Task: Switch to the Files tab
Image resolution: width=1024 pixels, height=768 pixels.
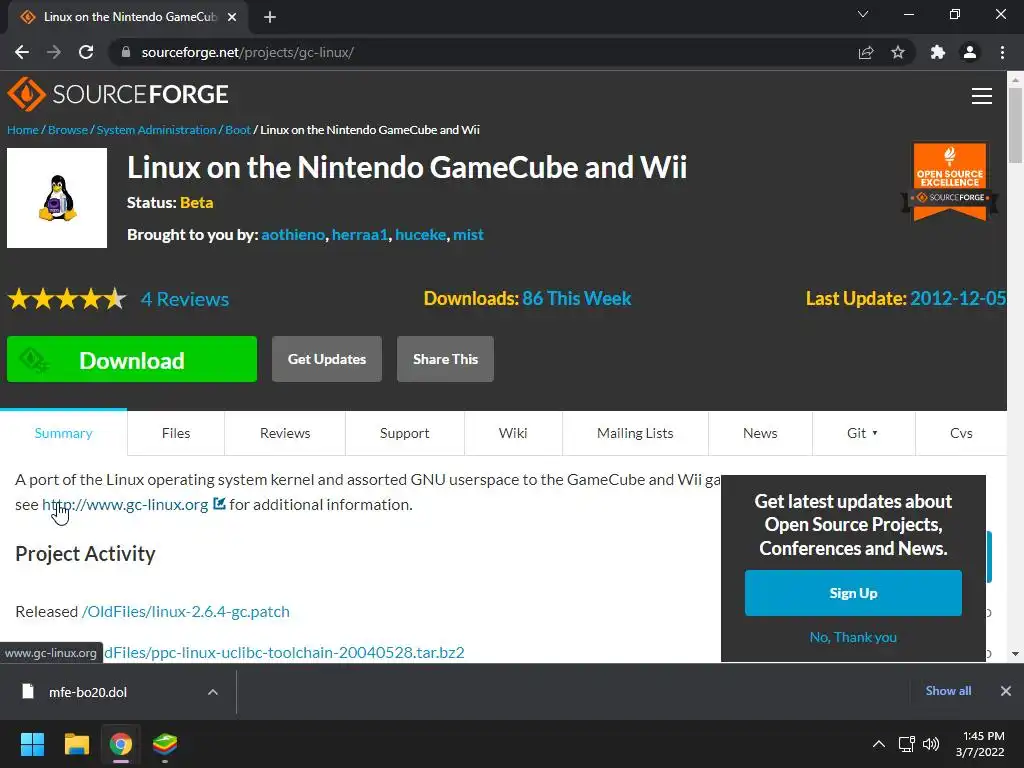Action: [x=176, y=433]
